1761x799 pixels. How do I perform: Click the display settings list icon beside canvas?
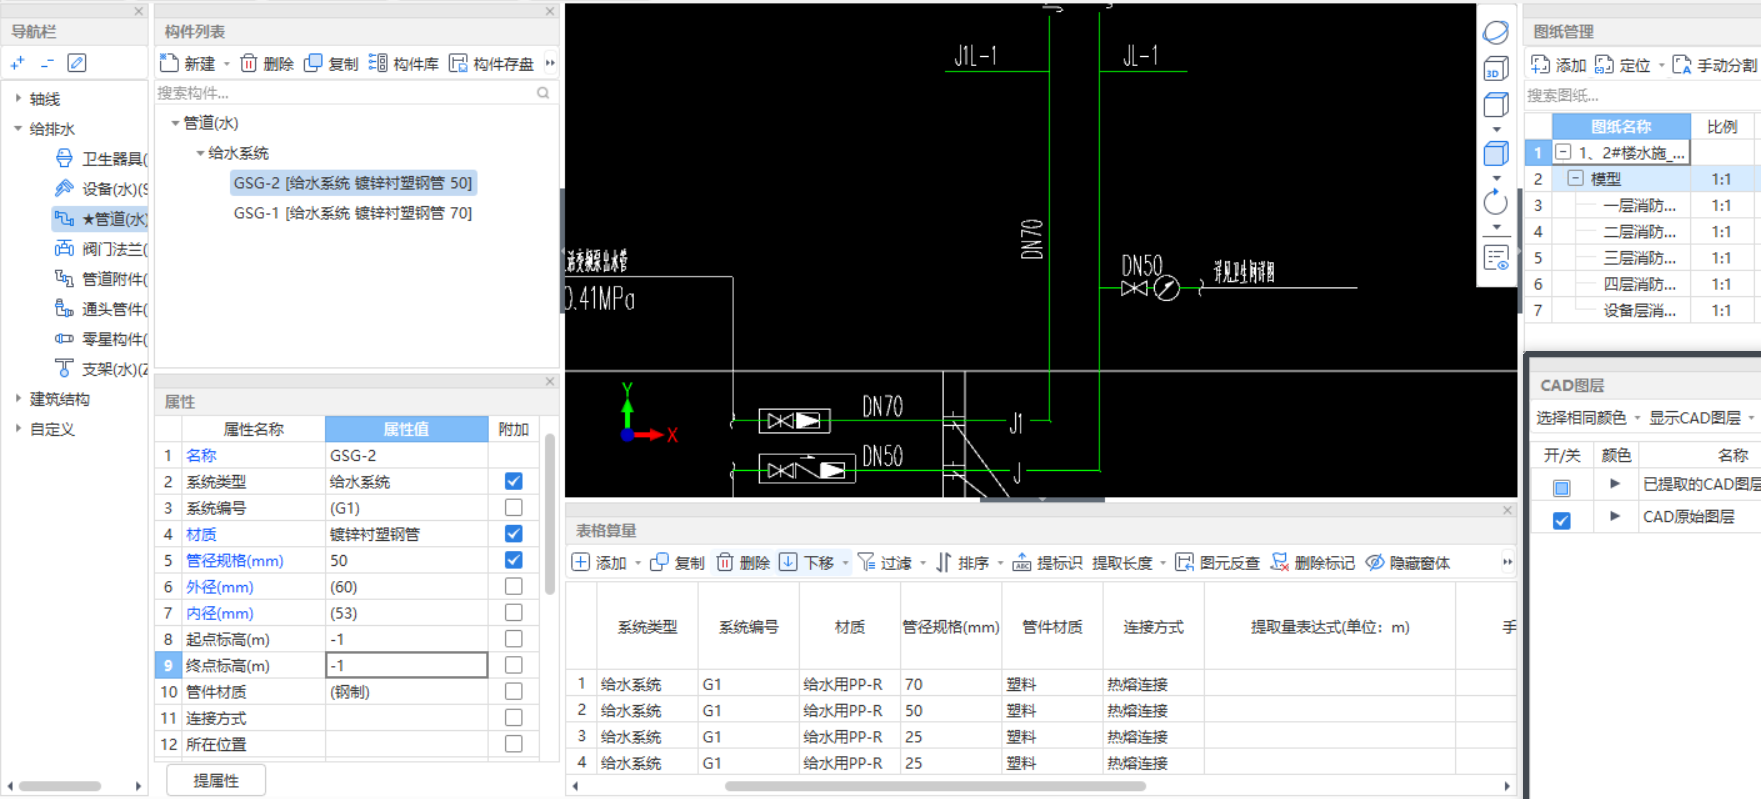(1496, 258)
